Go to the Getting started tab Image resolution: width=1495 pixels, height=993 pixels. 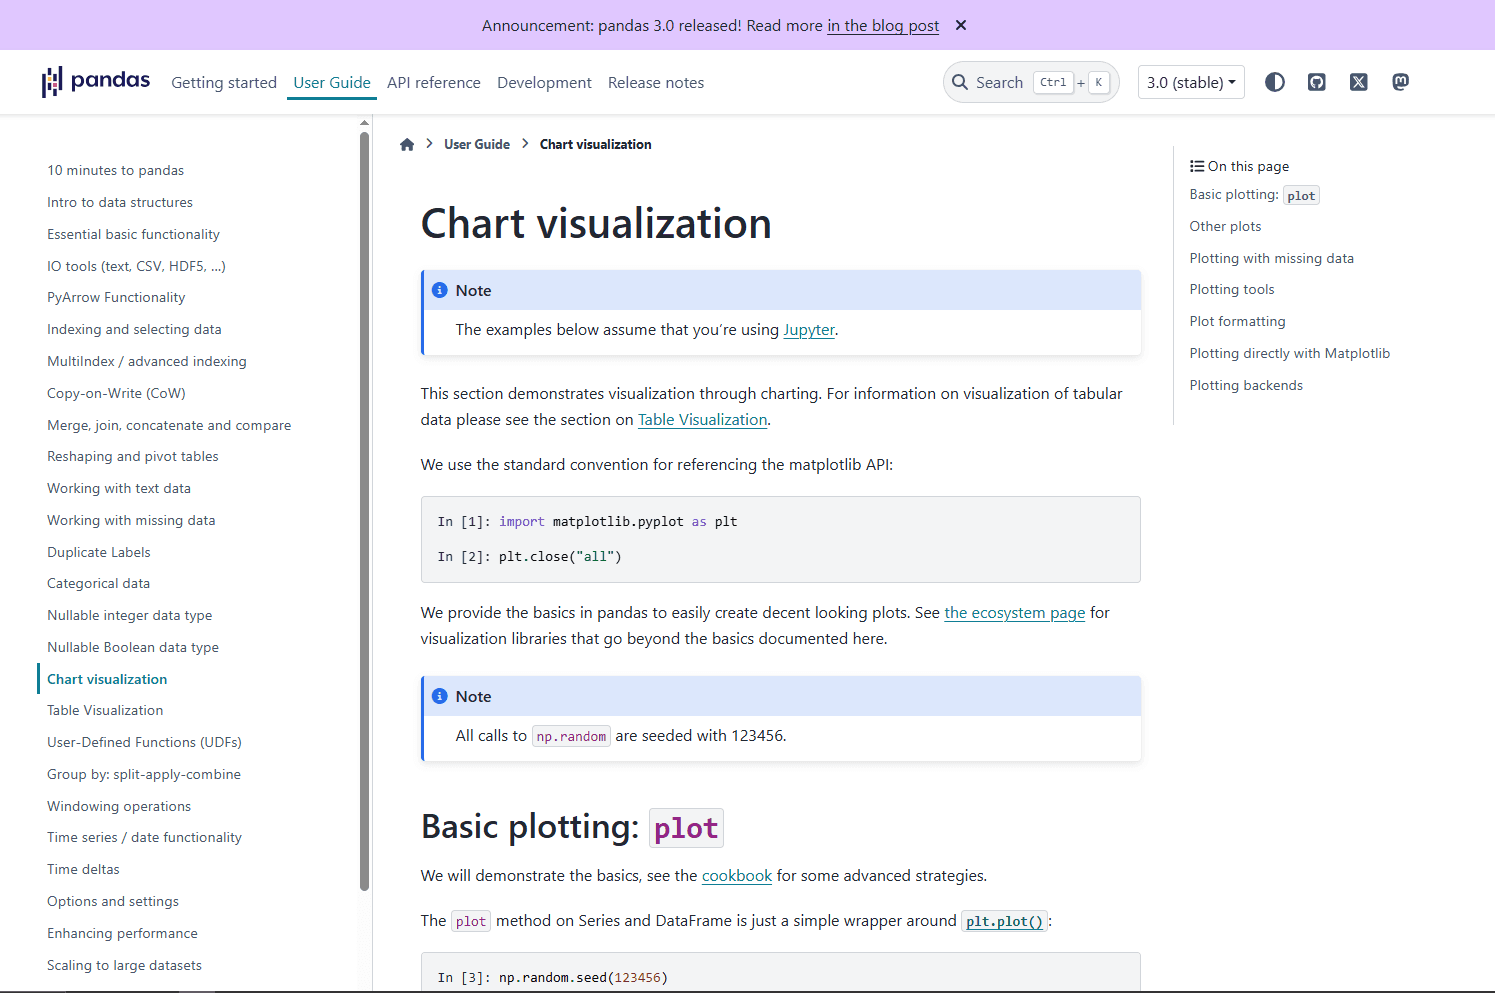pyautogui.click(x=224, y=82)
